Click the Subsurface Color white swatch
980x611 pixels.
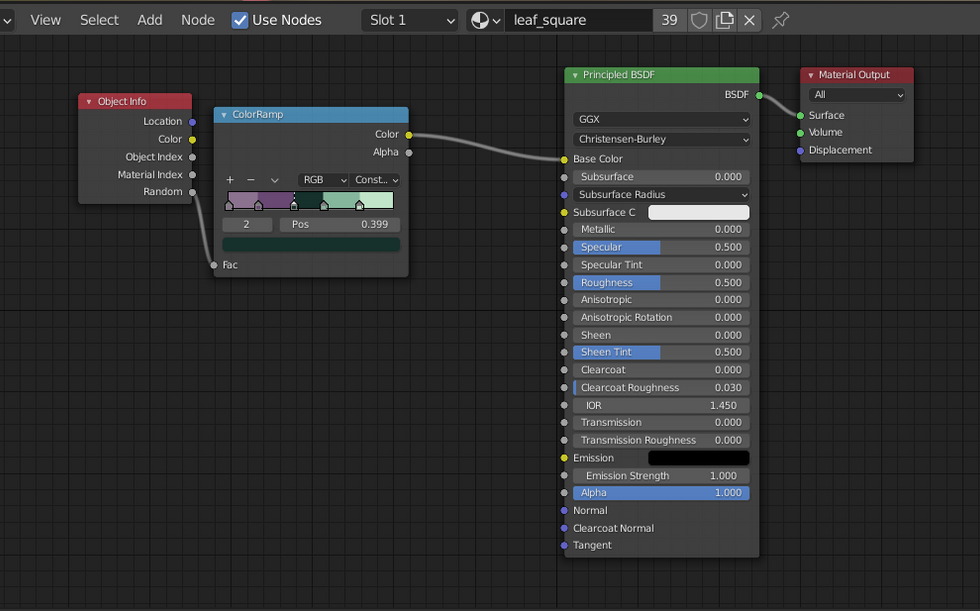(x=699, y=212)
